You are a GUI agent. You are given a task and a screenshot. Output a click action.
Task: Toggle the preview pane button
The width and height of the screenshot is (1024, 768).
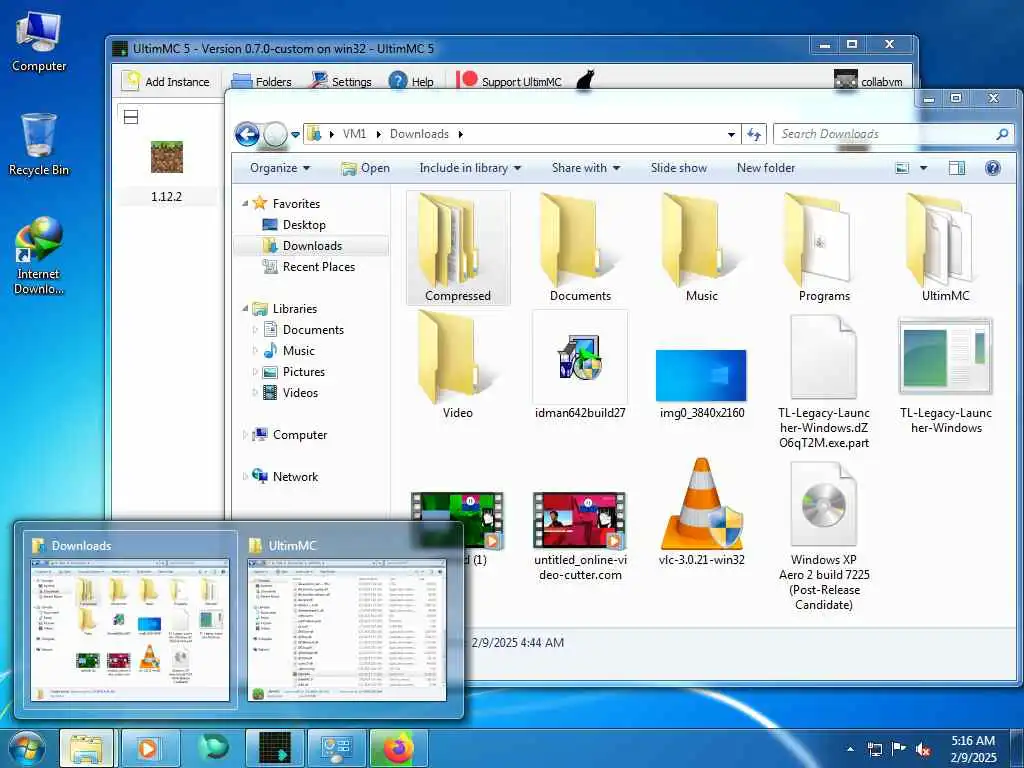click(957, 168)
